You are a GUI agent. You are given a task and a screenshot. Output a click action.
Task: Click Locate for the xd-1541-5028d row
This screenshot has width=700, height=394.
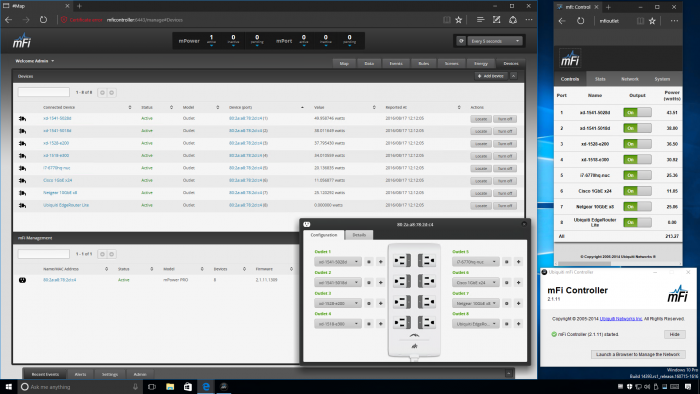coord(481,119)
